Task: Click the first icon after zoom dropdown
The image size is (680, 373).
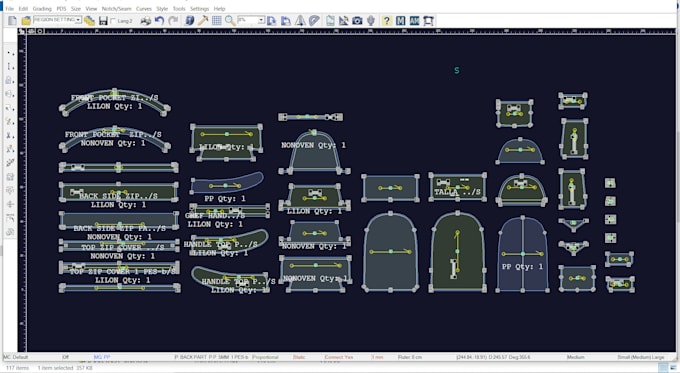Action: (x=272, y=20)
